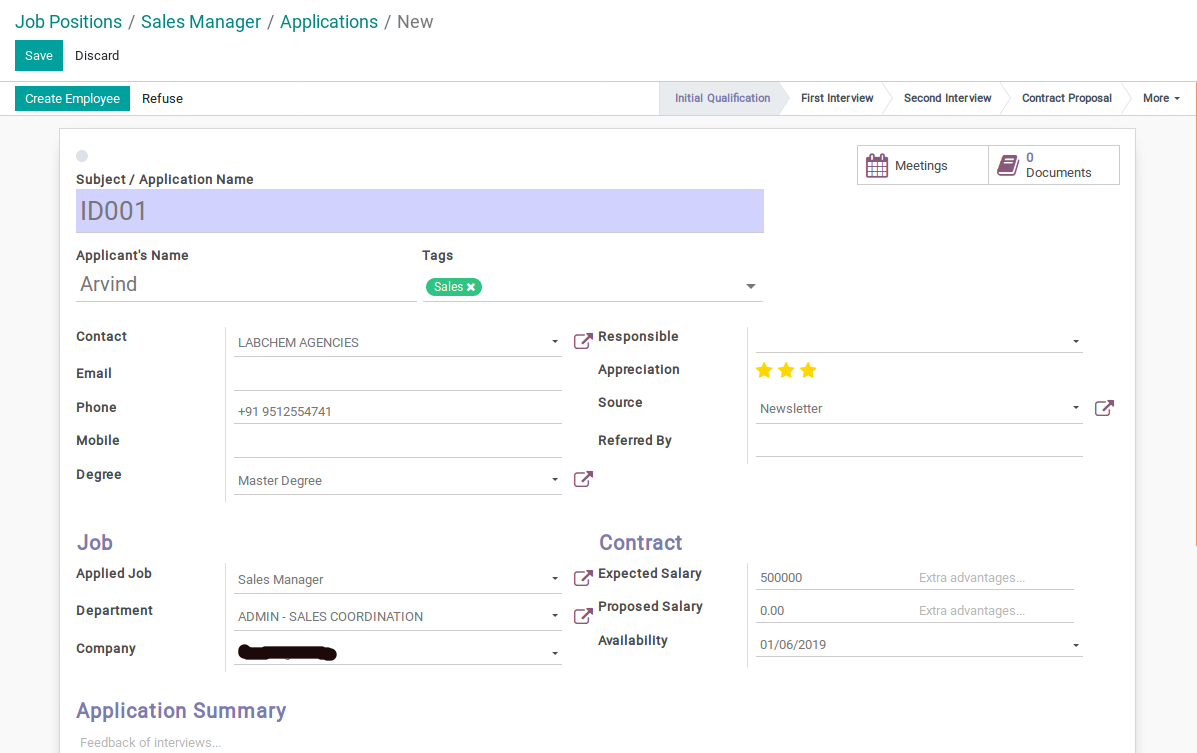Click the Email input field

[x=397, y=376]
